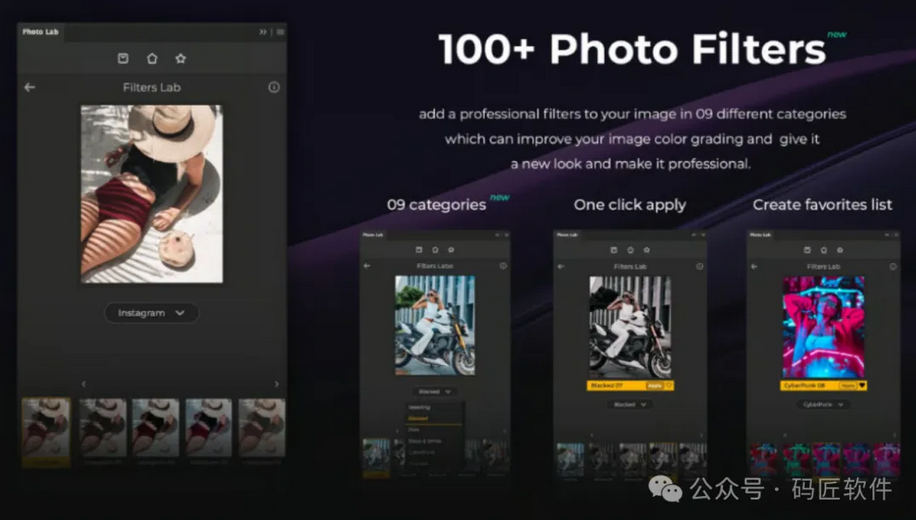Show previous filters arrow in the Instagram panel
This screenshot has width=916, height=520.
click(x=84, y=384)
